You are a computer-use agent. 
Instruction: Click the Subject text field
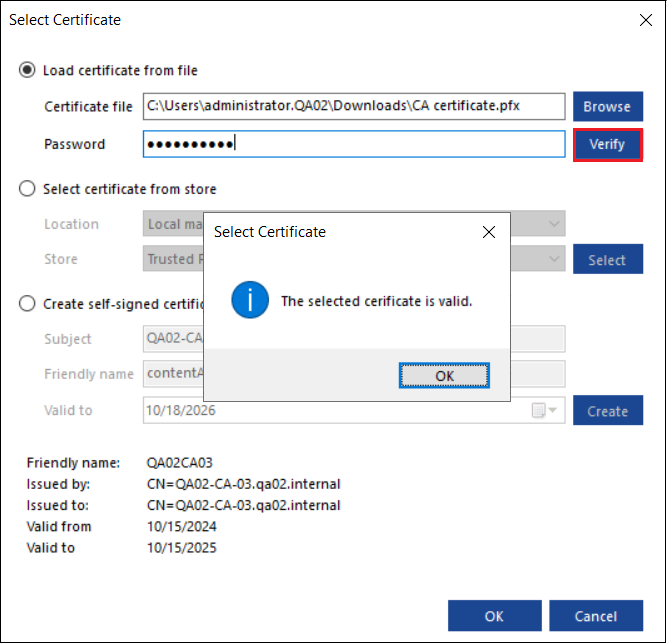point(174,338)
